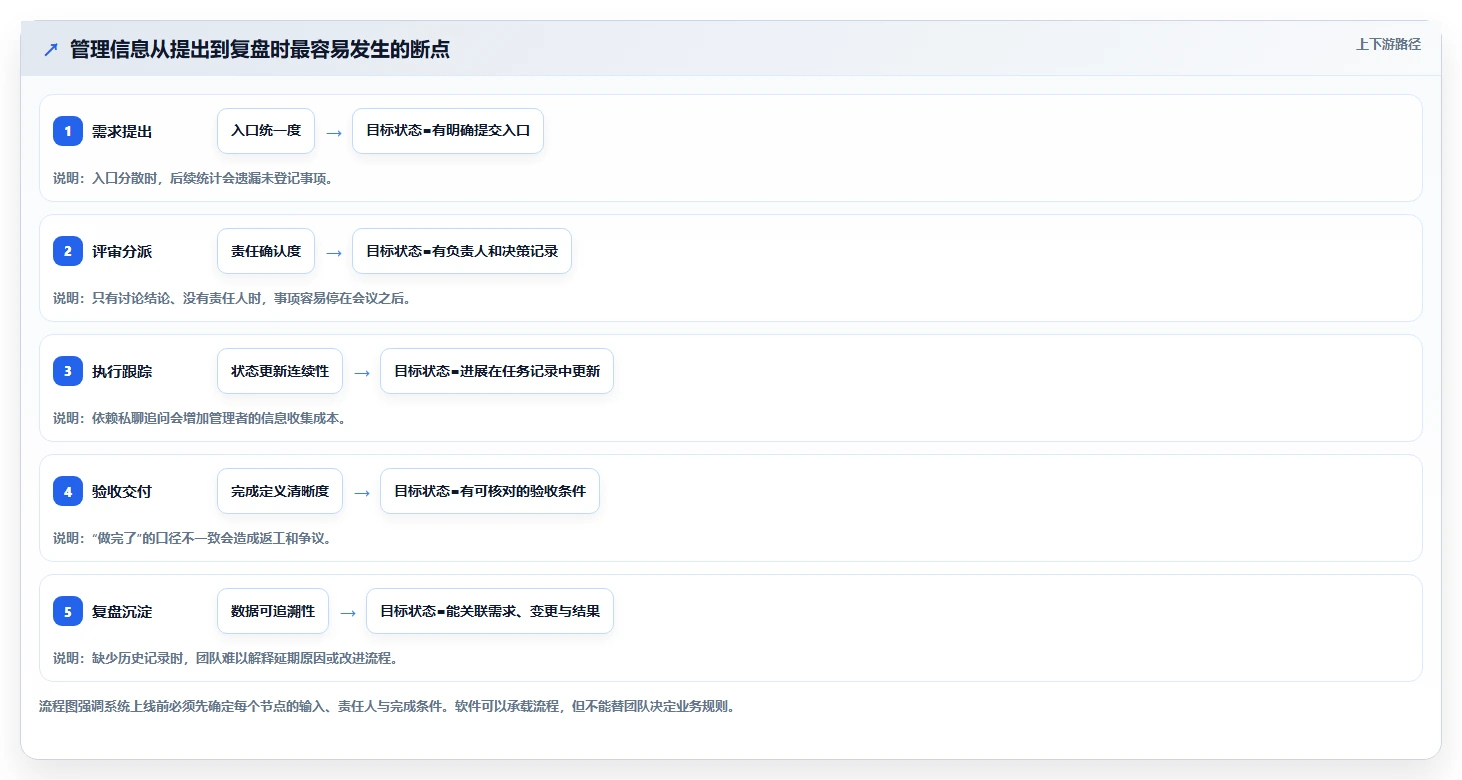This screenshot has width=1462, height=780.
Task: Click the note about 只有讨论结论、没有责任人时
Action: click(232, 298)
